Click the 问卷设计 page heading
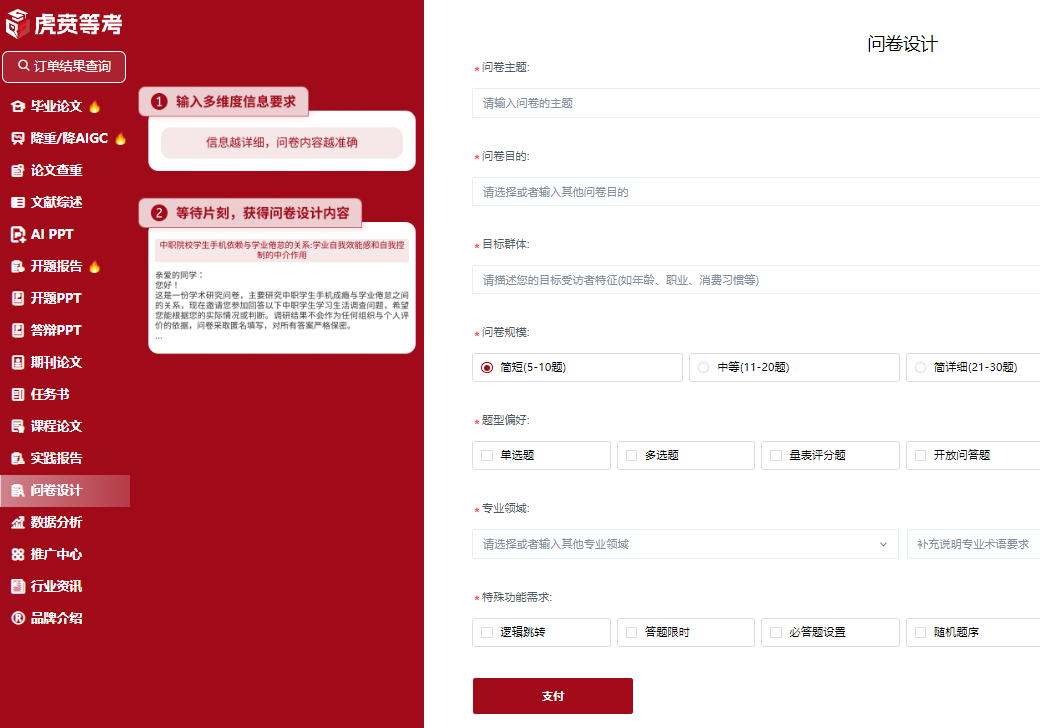This screenshot has width=1040, height=728. pyautogui.click(x=902, y=44)
